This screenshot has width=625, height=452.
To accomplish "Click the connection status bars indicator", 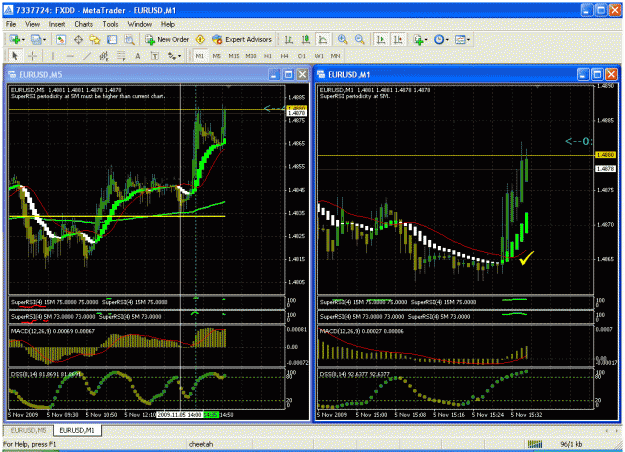I will tap(535, 444).
